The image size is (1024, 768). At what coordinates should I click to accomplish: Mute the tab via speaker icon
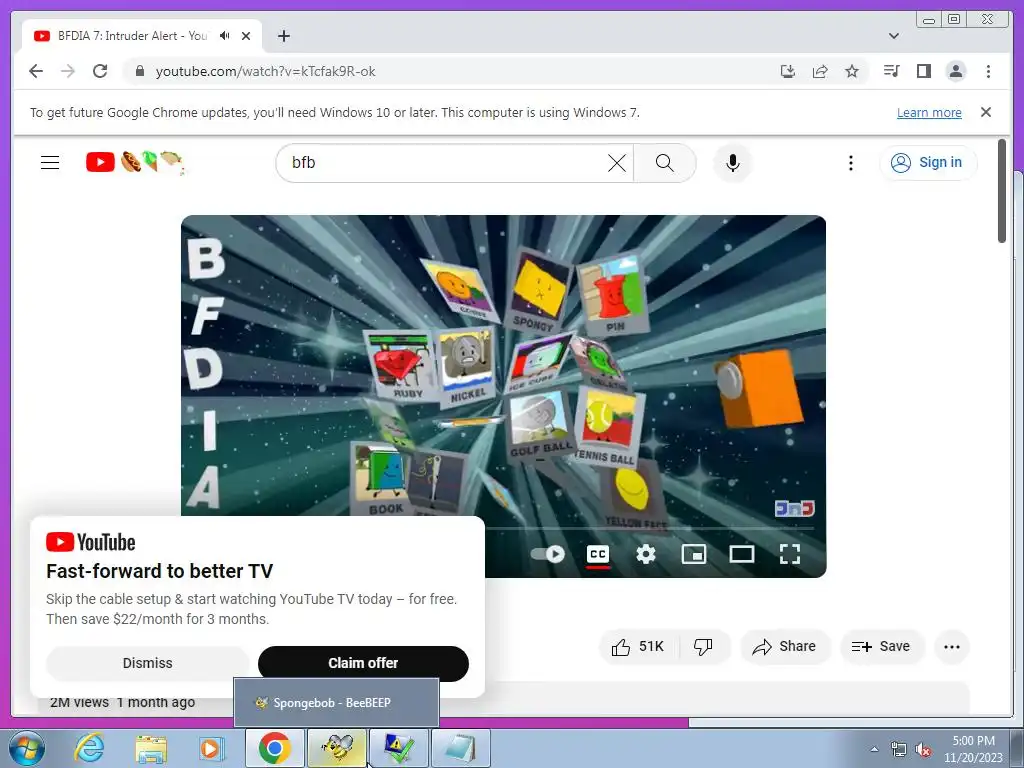[225, 36]
